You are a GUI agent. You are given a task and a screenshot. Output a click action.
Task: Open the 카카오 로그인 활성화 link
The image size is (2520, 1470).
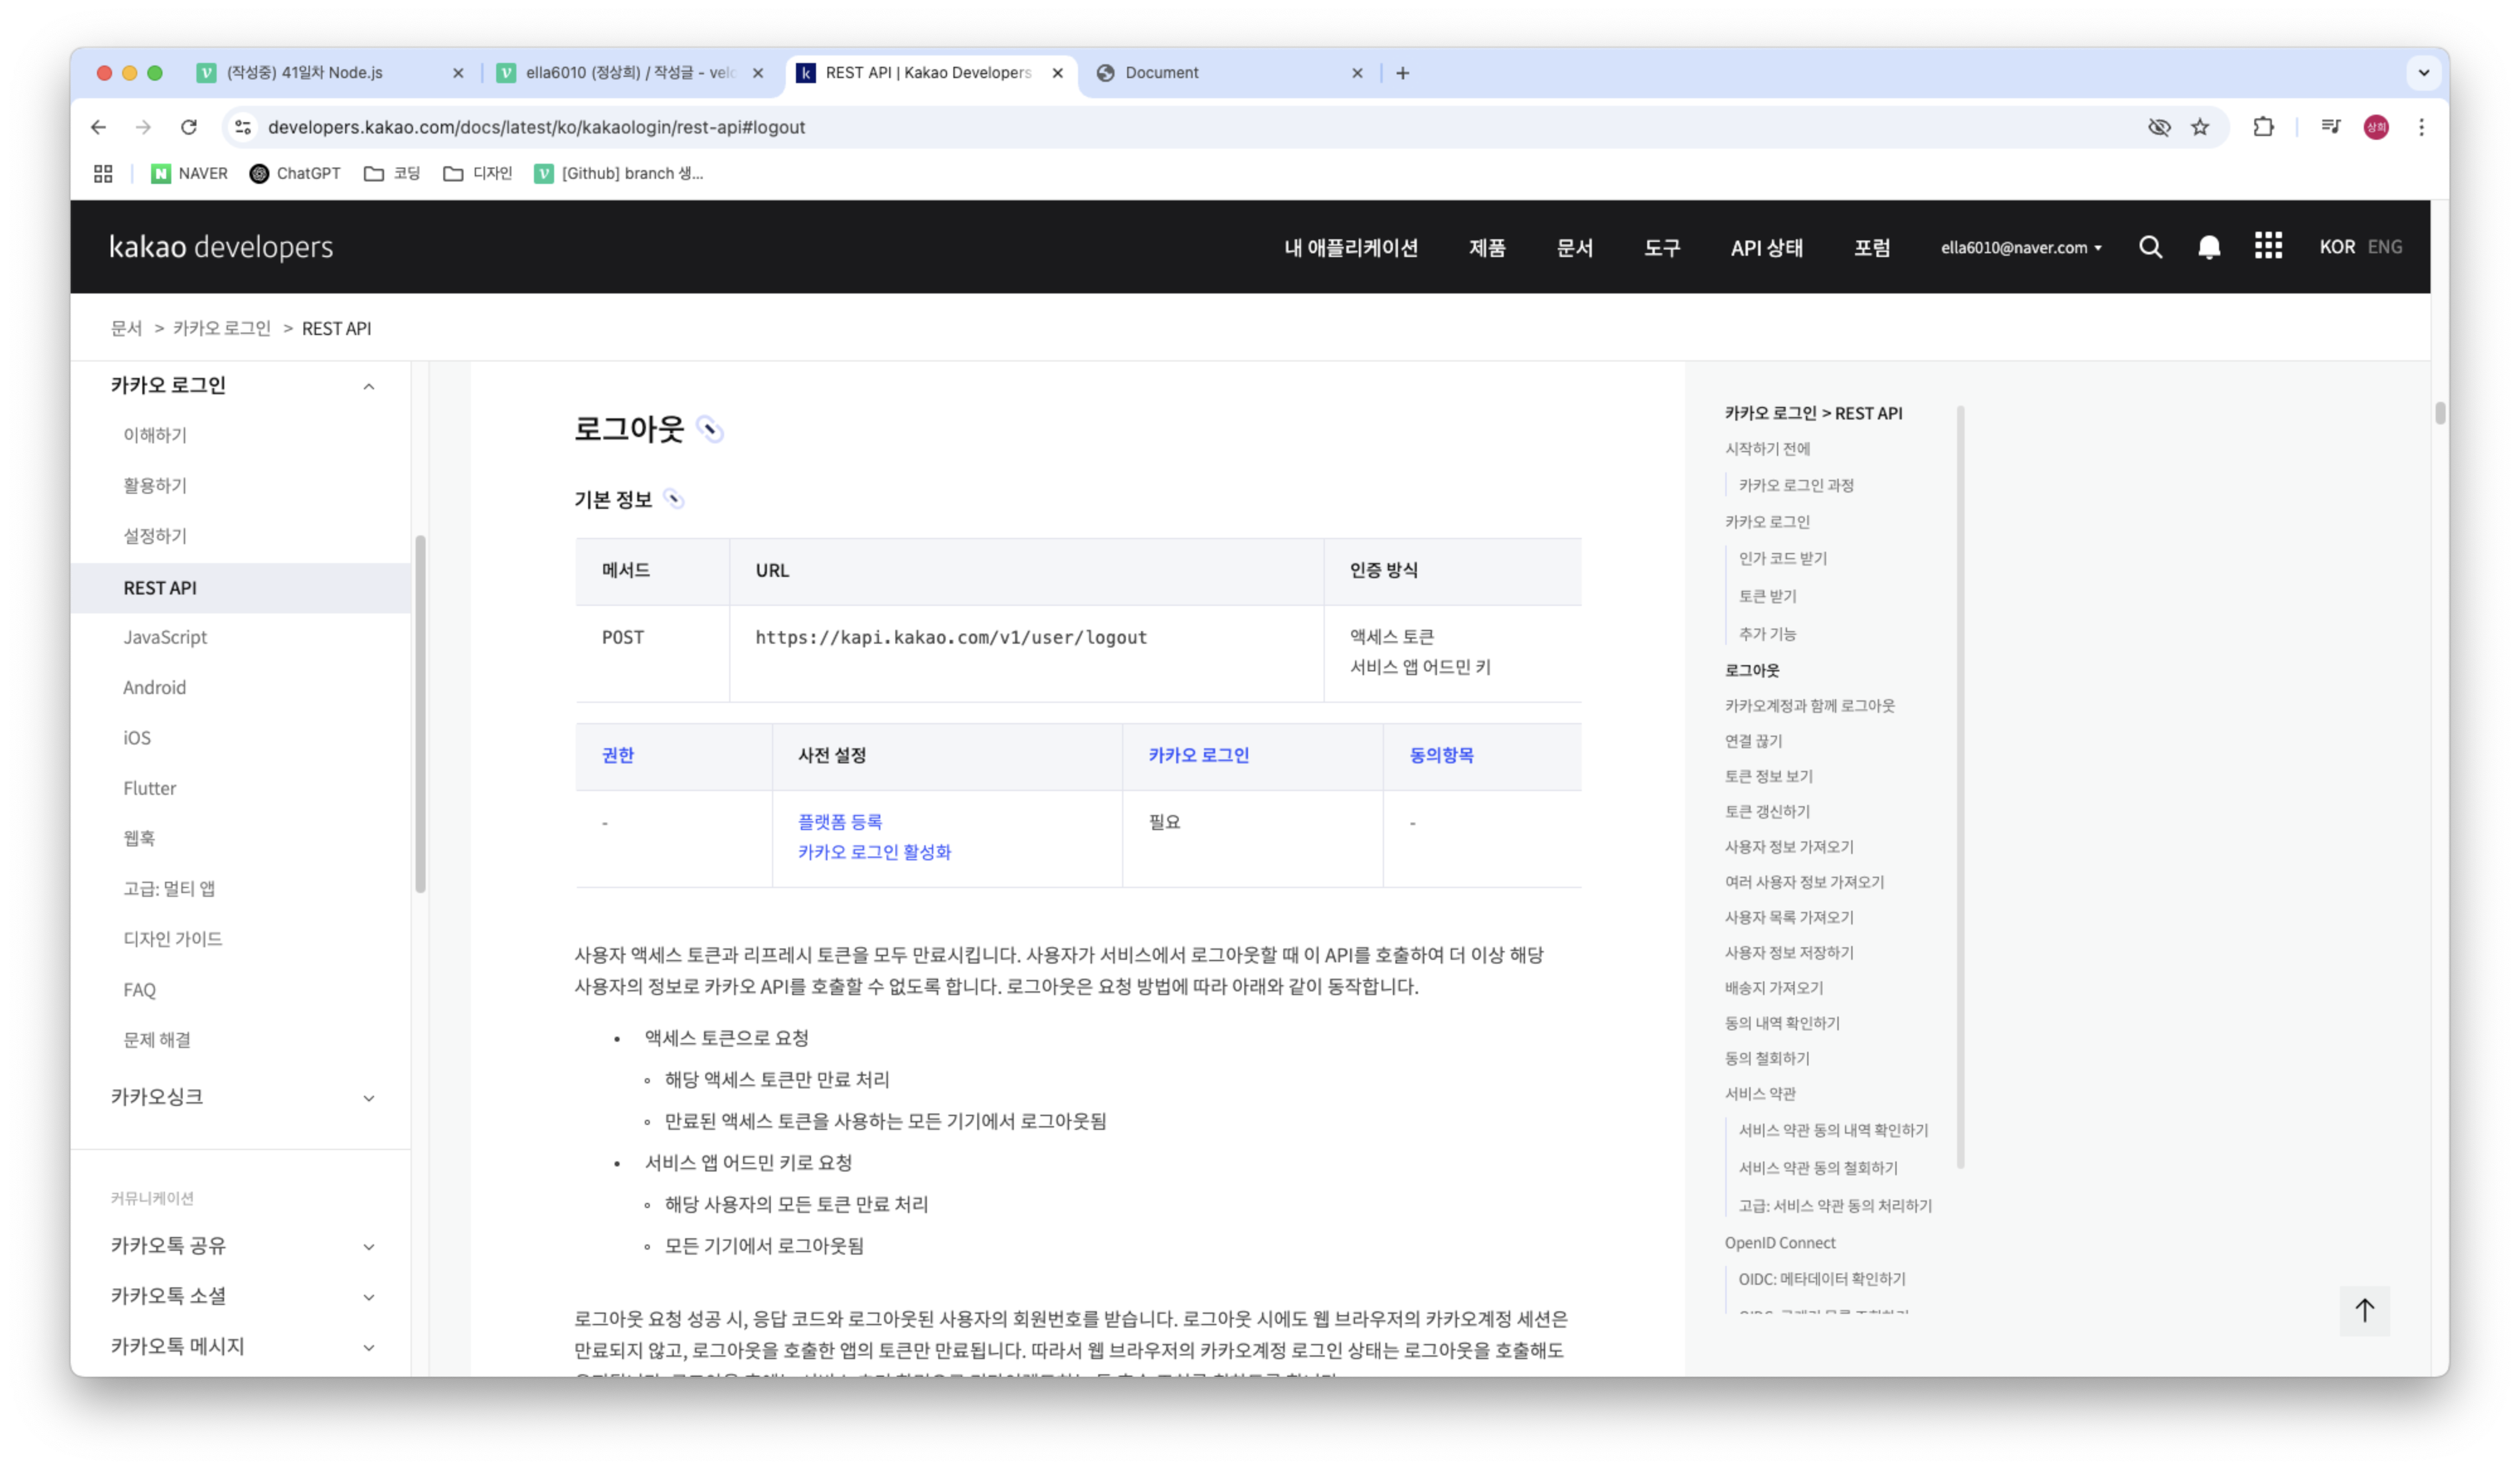coord(874,852)
